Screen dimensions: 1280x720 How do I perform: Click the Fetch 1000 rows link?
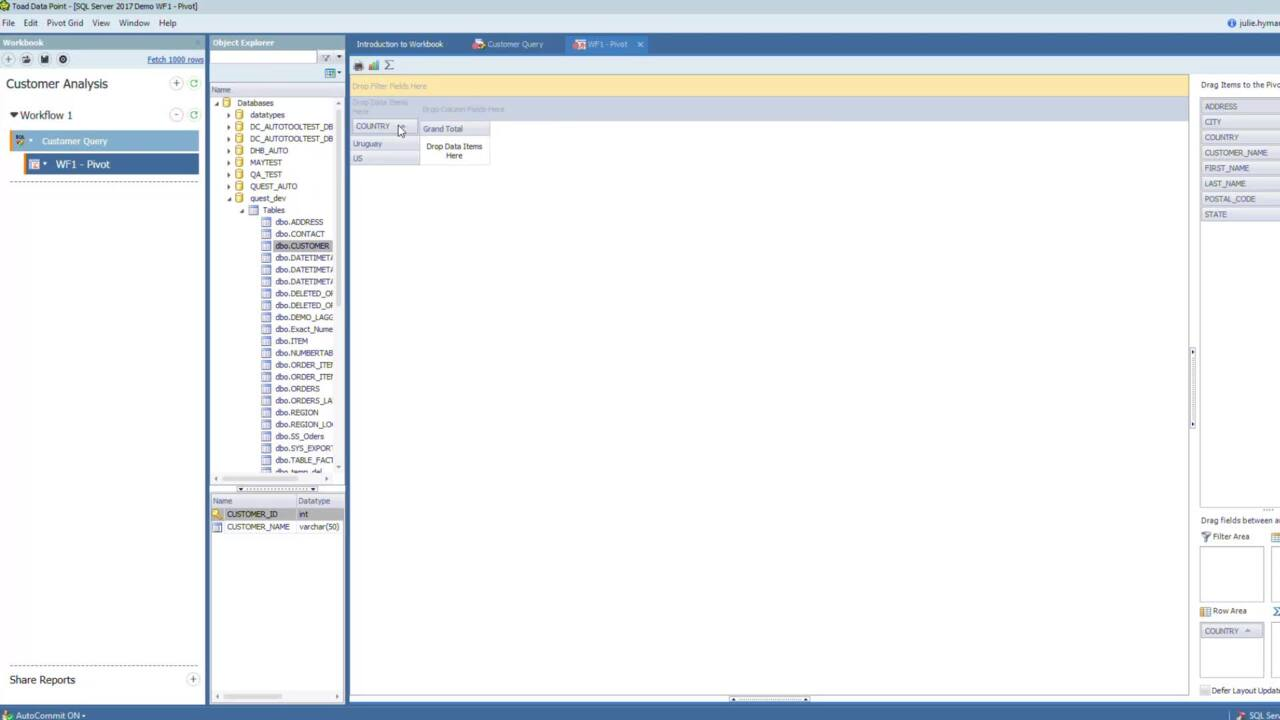pos(175,59)
